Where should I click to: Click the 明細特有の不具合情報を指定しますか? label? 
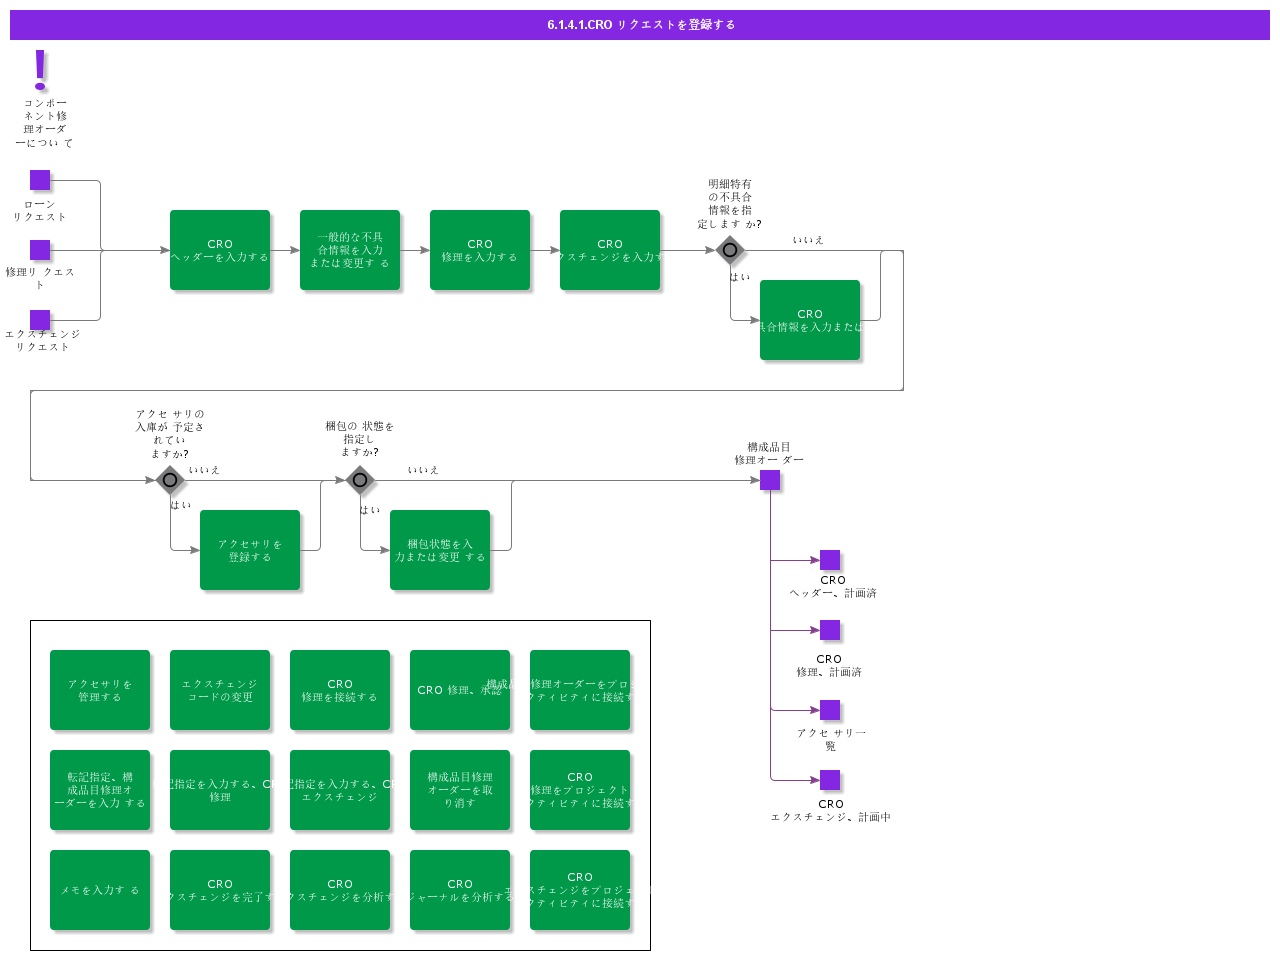[x=730, y=204]
